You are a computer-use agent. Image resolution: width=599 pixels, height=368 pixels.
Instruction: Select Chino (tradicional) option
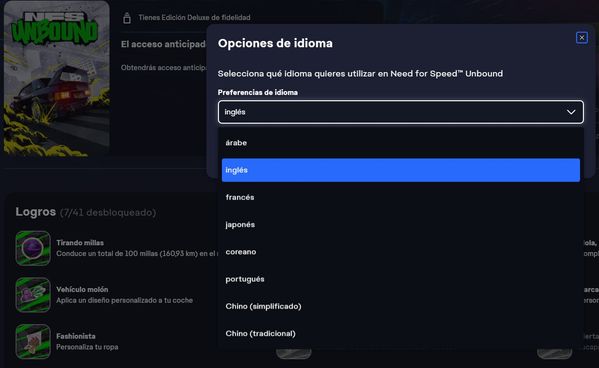click(401, 334)
